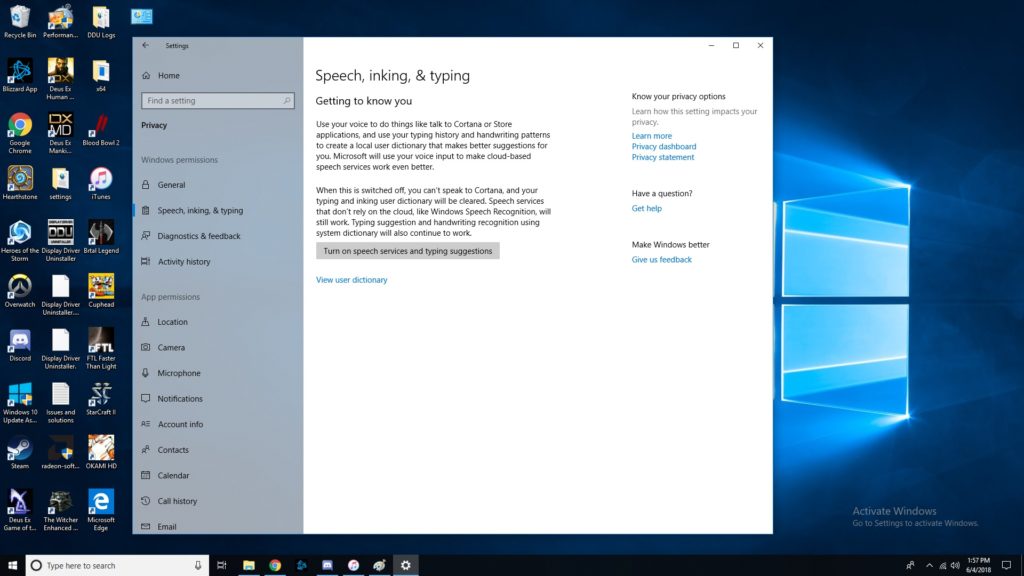This screenshot has height=576, width=1024.
Task: Open the Start menu
Action: 12,565
